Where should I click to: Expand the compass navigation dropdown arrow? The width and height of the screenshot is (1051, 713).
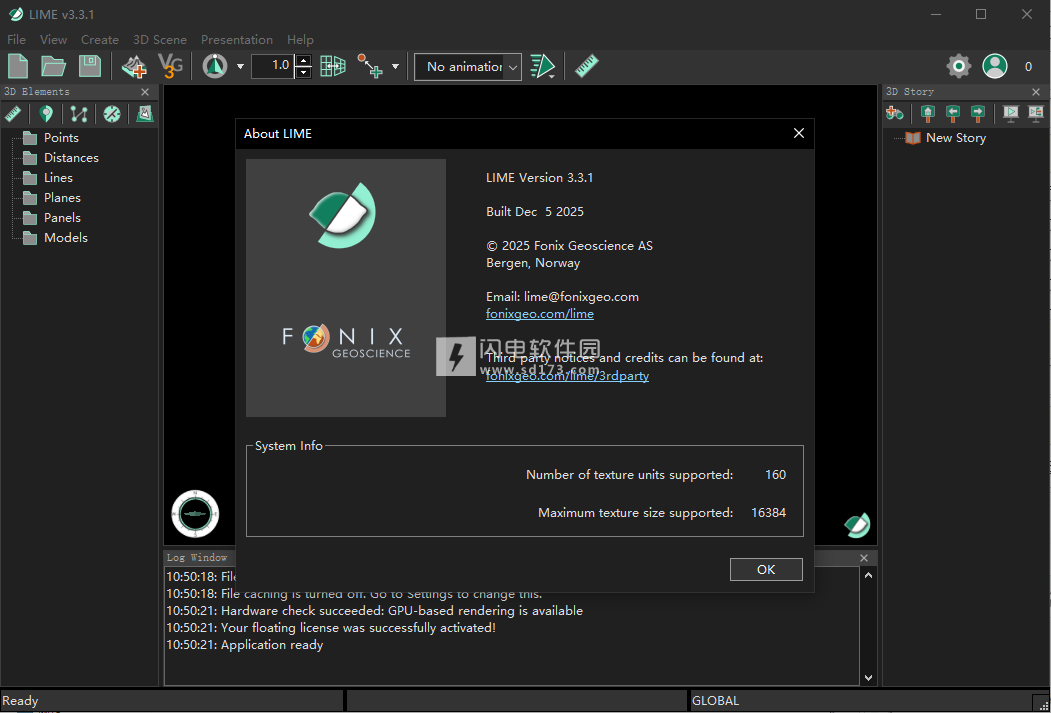tap(240, 67)
